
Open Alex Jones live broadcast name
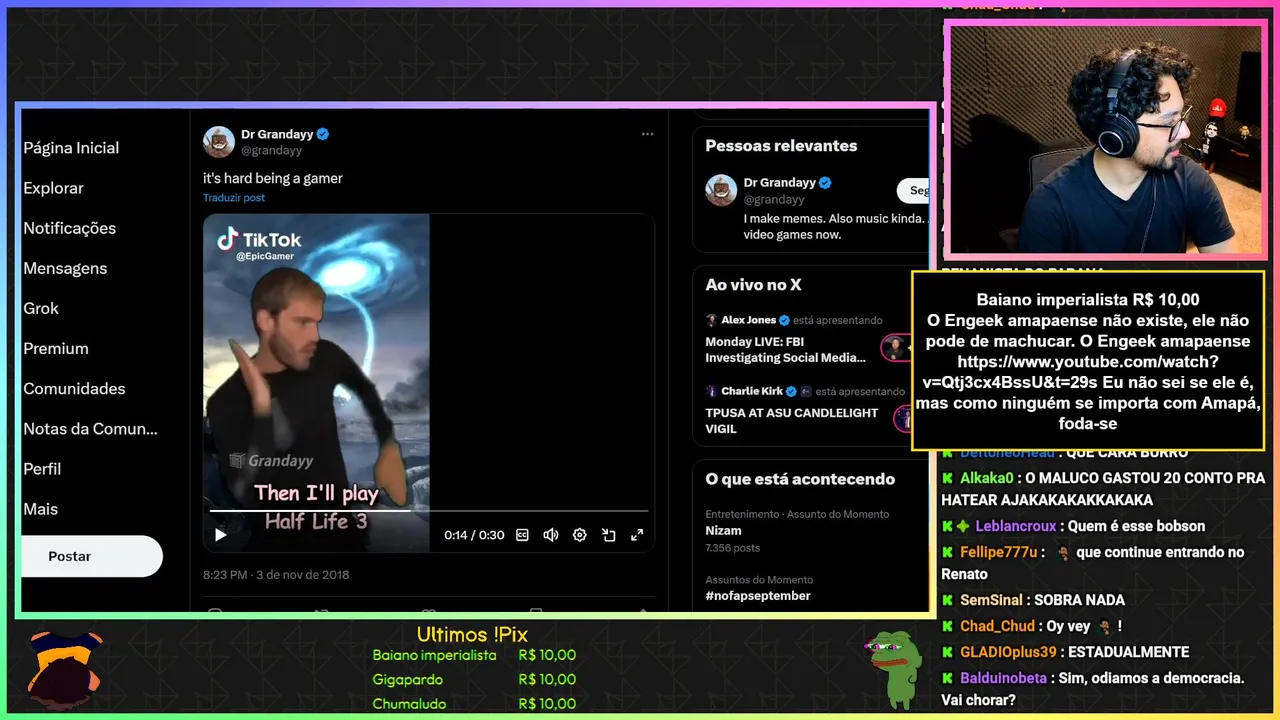point(748,320)
